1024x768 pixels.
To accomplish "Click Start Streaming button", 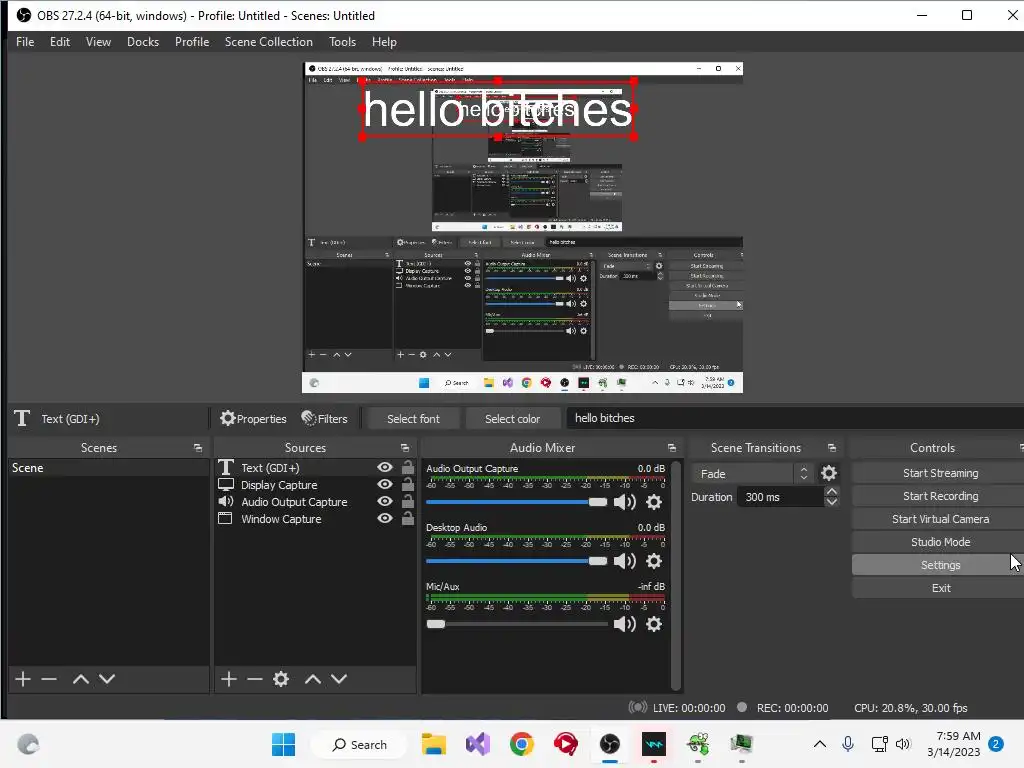I will (x=940, y=473).
